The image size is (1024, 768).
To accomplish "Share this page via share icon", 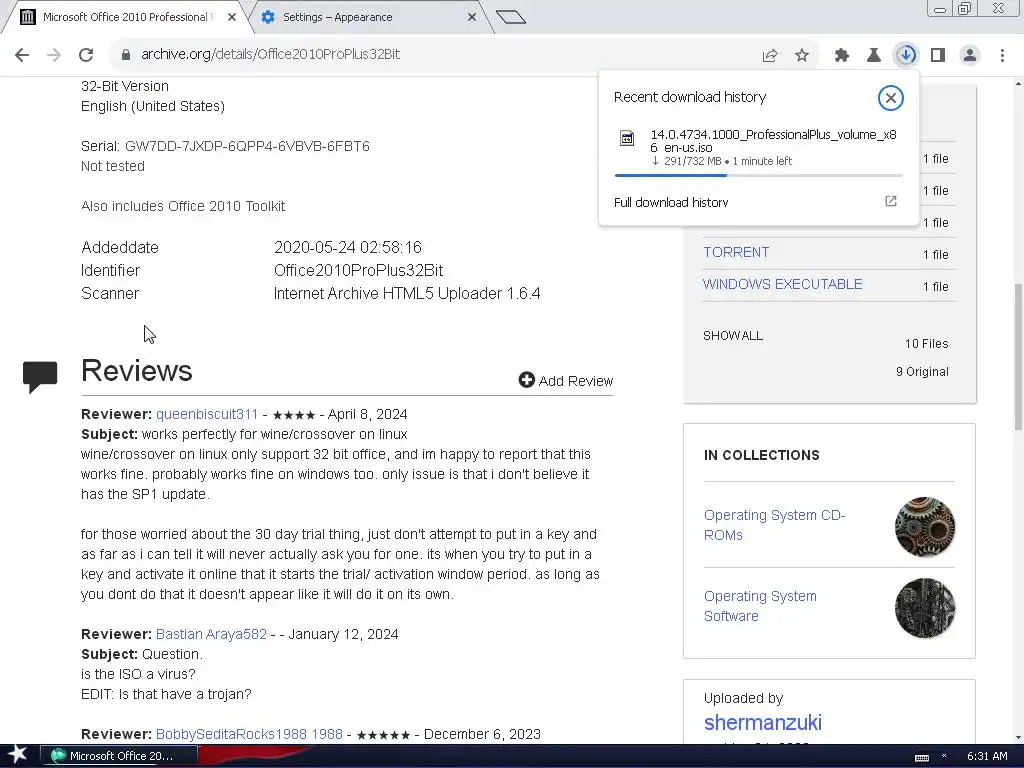I will tap(770, 56).
